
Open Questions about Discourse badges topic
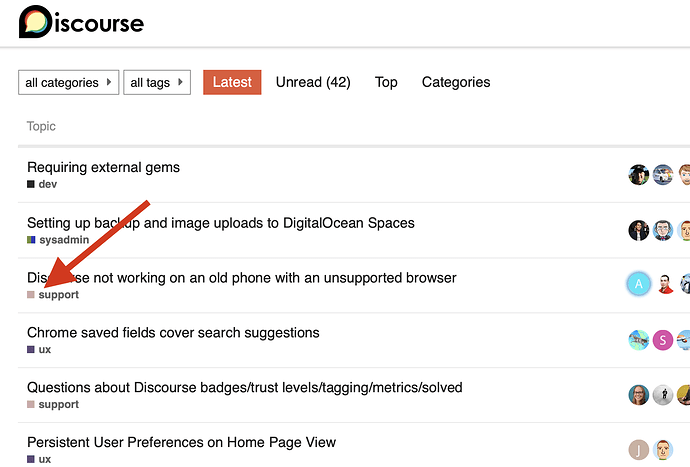[x=245, y=387]
